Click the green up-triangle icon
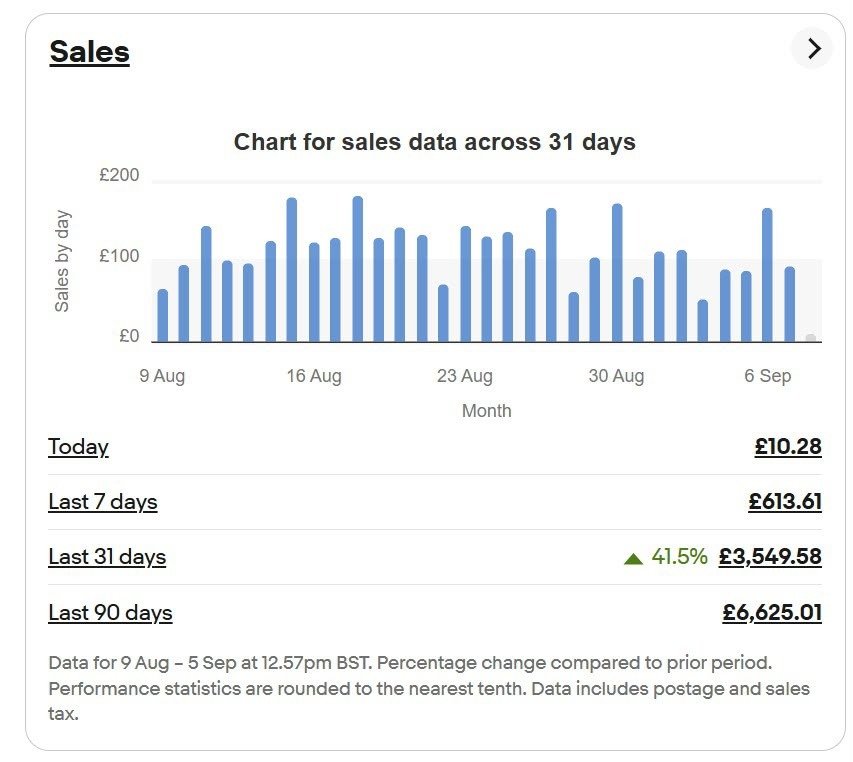The image size is (853, 762). (x=633, y=559)
